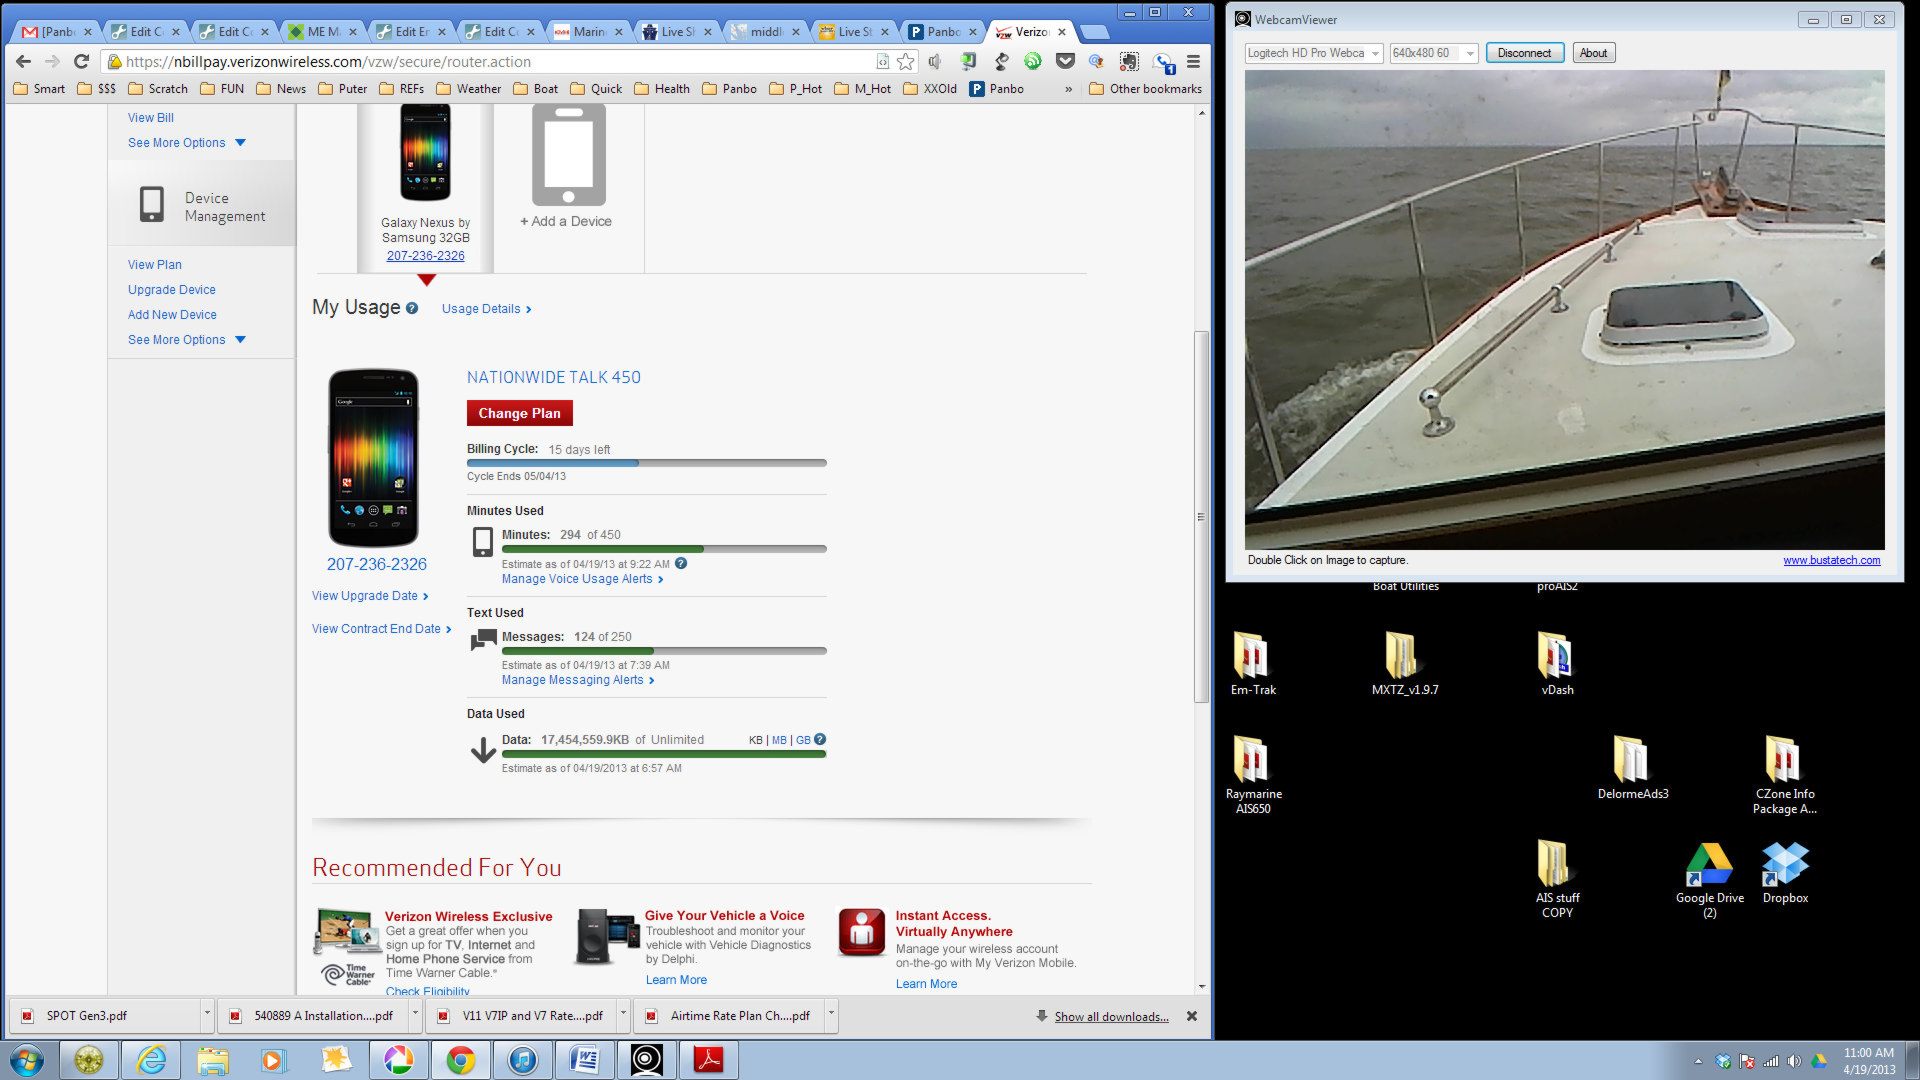
Task: Switch data units to MB
Action: point(779,740)
